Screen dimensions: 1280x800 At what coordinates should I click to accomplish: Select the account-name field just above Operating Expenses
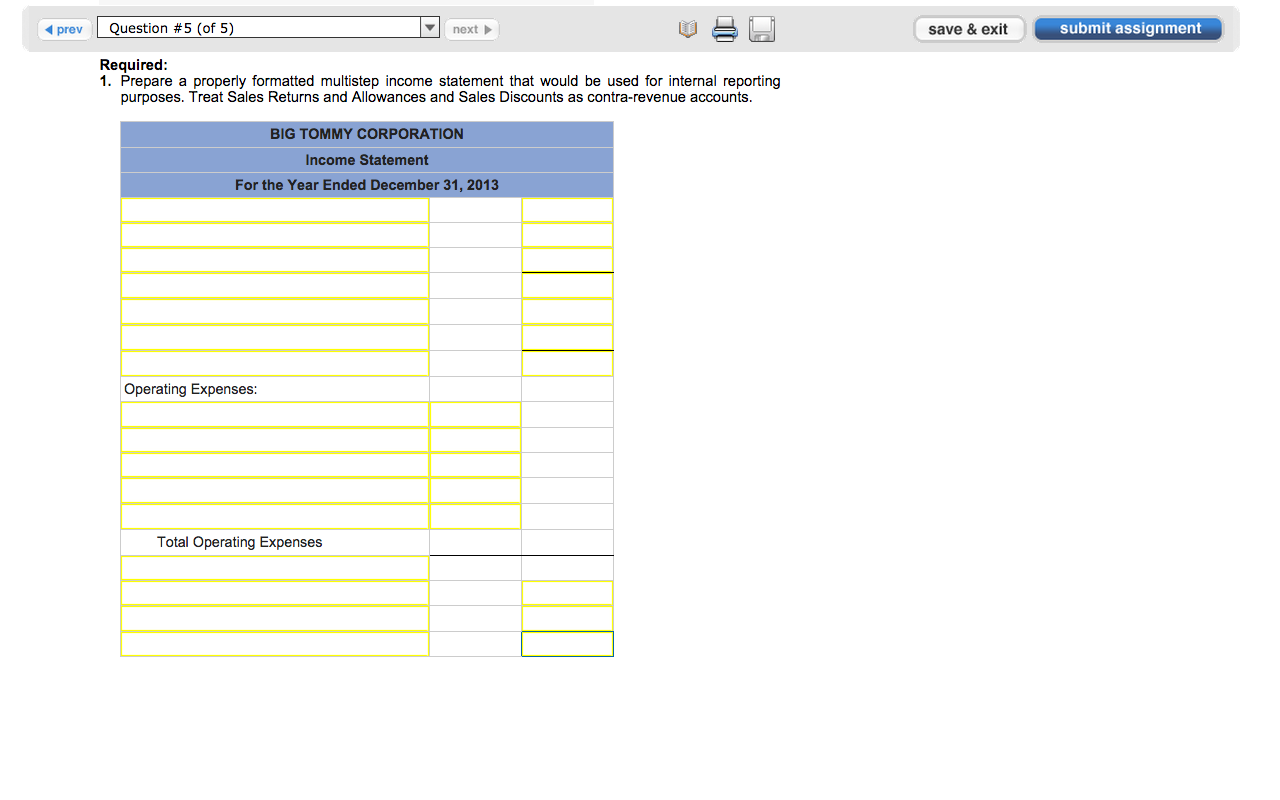[275, 363]
